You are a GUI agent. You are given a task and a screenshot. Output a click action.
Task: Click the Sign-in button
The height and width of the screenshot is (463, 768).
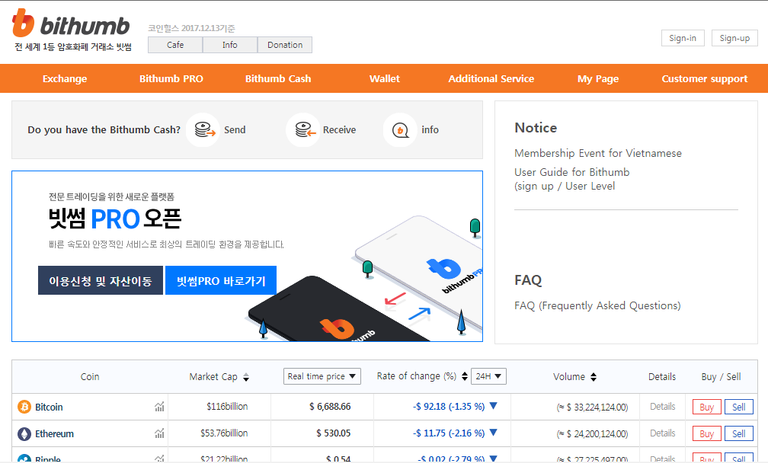point(683,38)
